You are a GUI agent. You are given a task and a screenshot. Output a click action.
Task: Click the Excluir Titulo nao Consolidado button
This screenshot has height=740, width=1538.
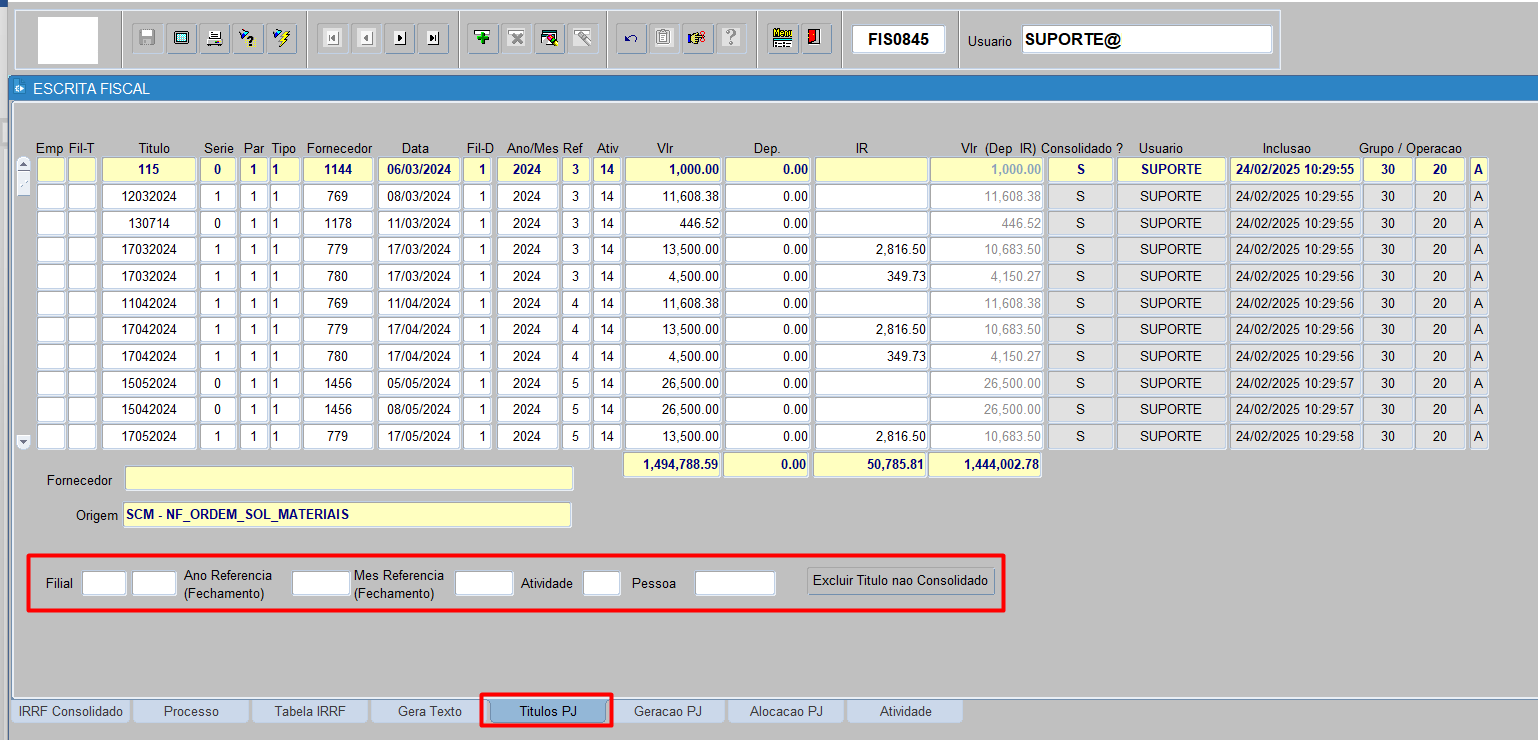click(901, 580)
